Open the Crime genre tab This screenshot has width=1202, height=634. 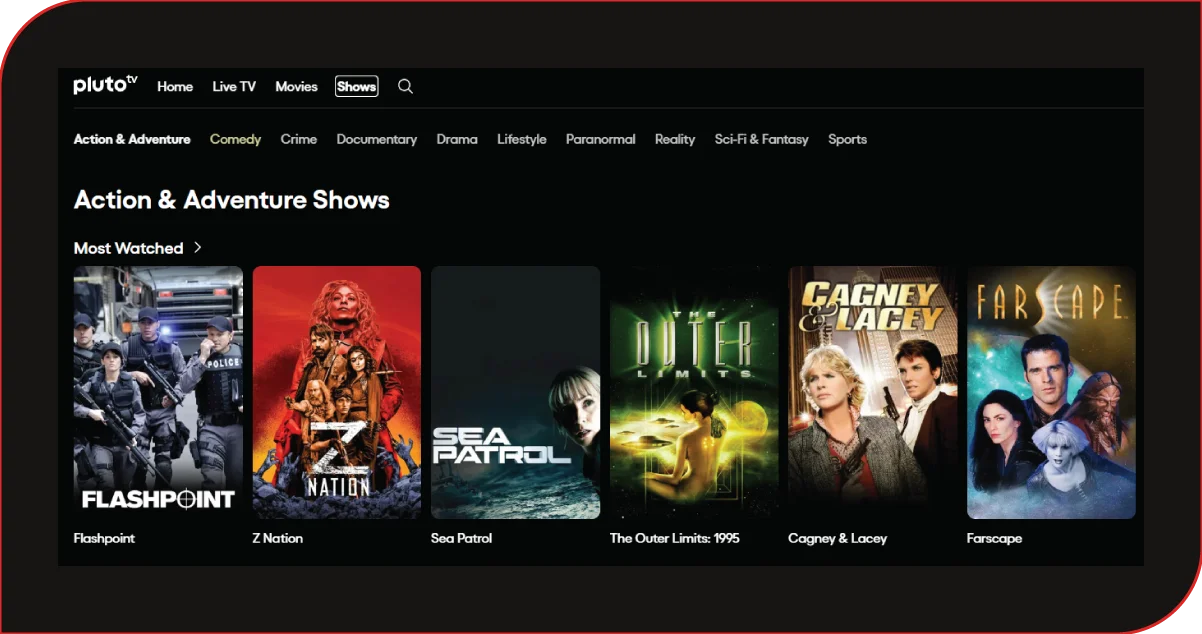click(298, 139)
